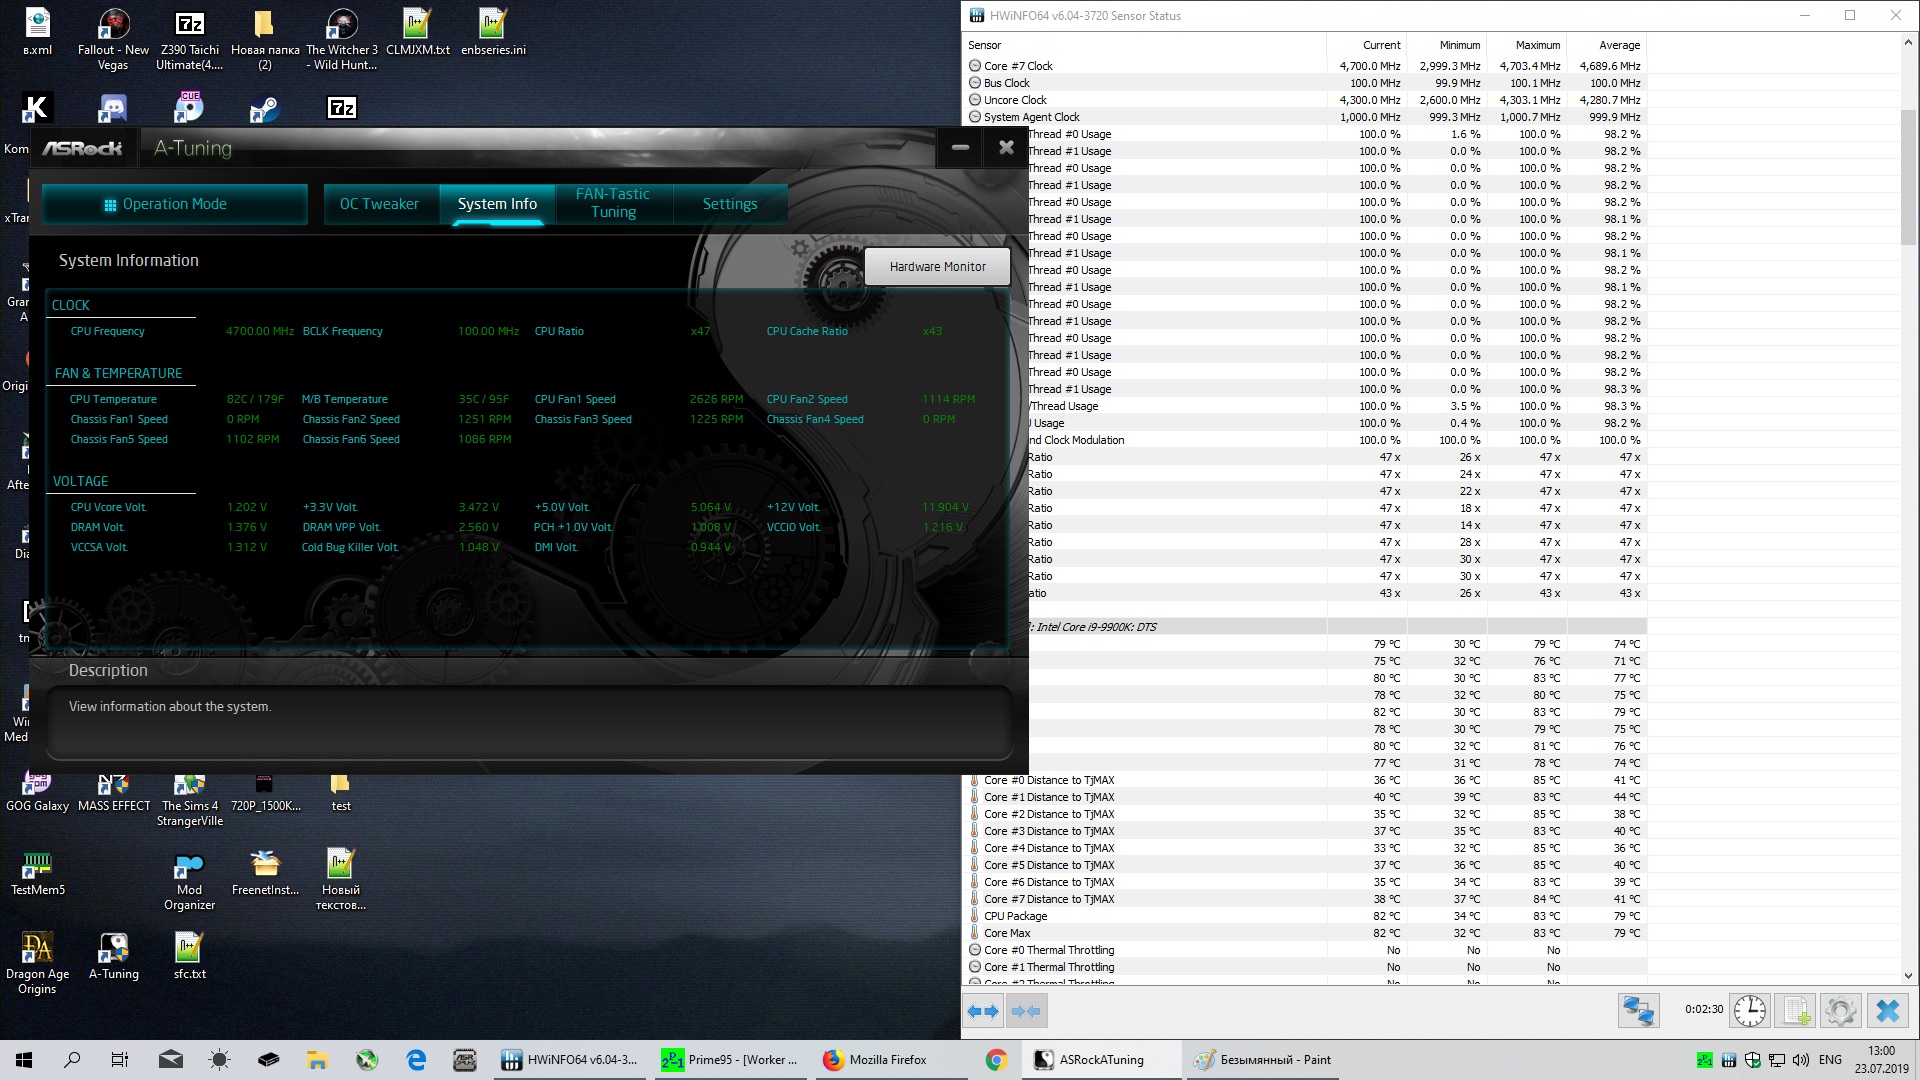Open the Hardware Monitor button
Viewport: 1920px width, 1080px height.
(x=937, y=267)
